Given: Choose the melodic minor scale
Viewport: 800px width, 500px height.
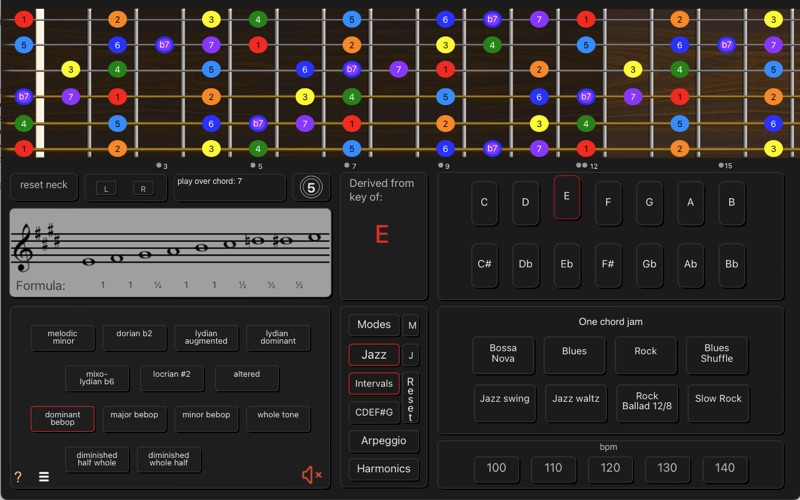Looking at the screenshot, I should coord(63,338).
